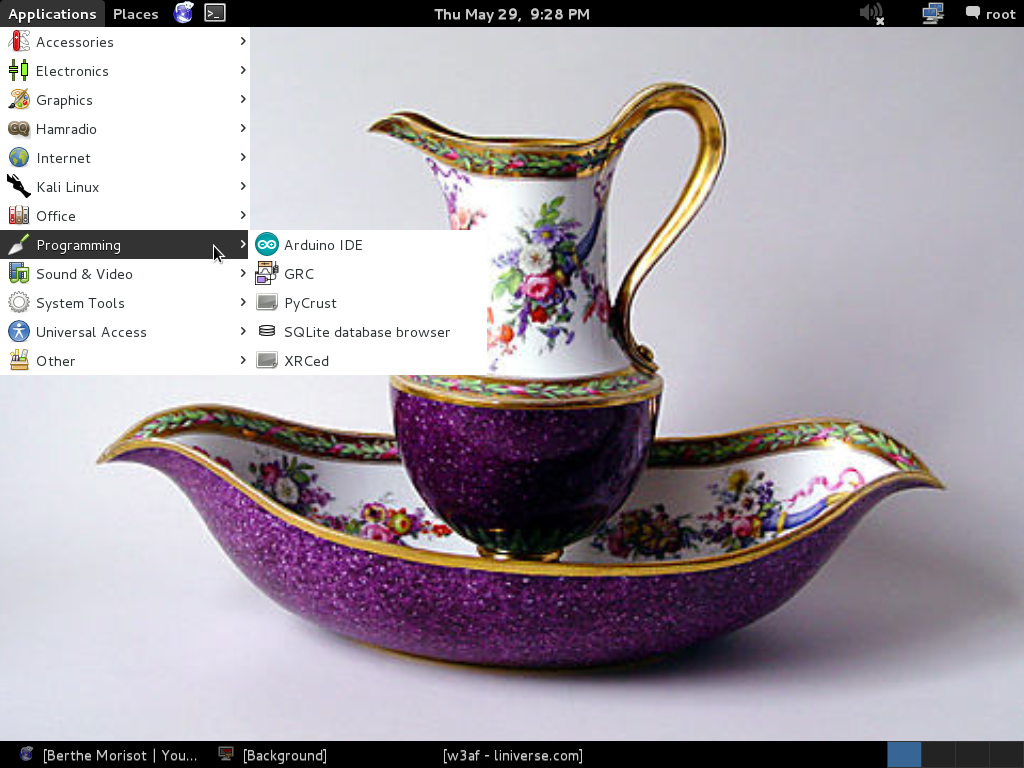Launch the web browser from top panel
This screenshot has height=768, width=1024.
click(184, 13)
